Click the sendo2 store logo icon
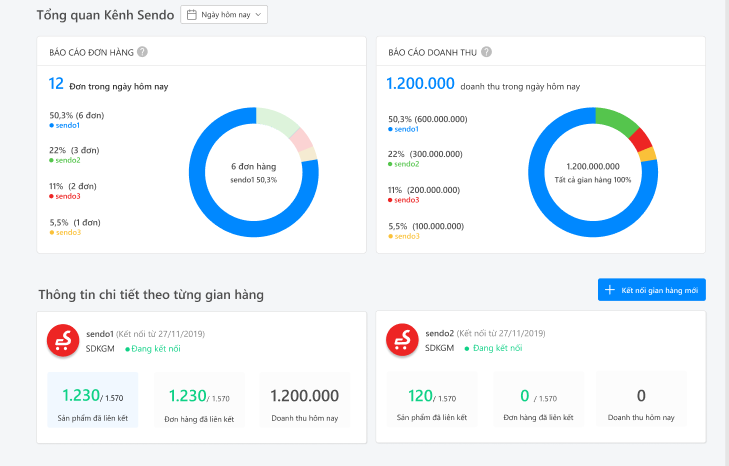 [402, 341]
